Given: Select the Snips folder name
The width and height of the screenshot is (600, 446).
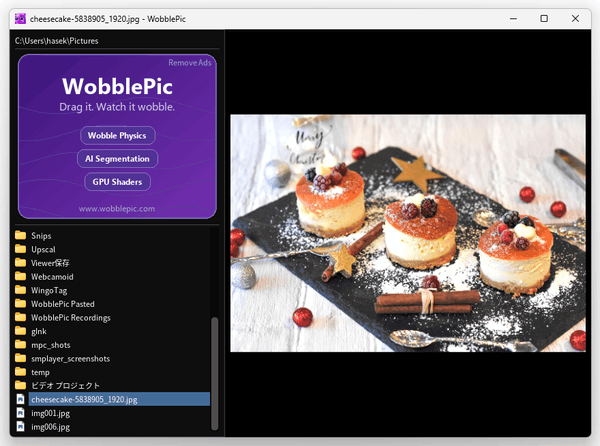Looking at the screenshot, I should click(41, 236).
